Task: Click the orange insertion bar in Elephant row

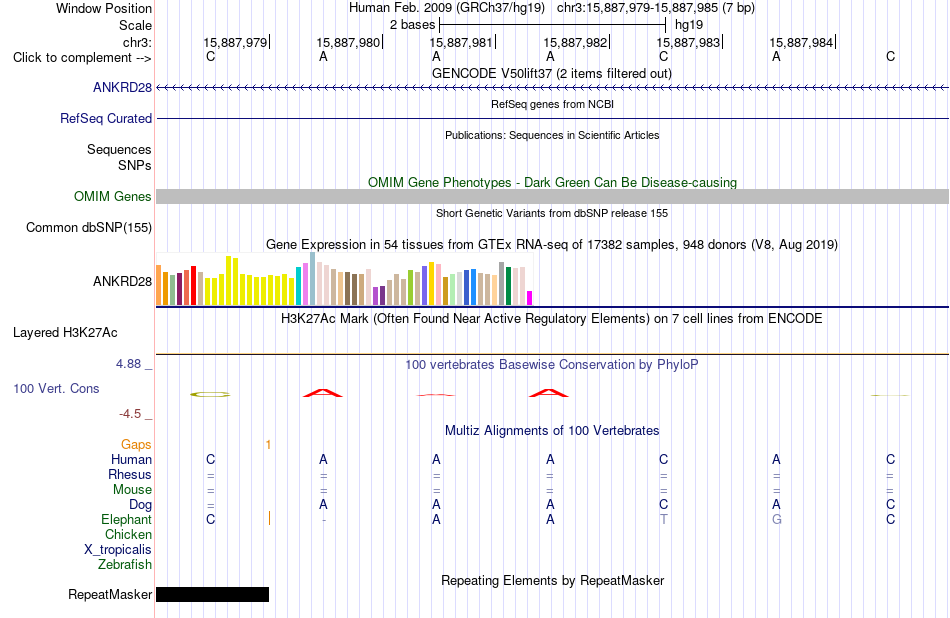Action: [269, 519]
